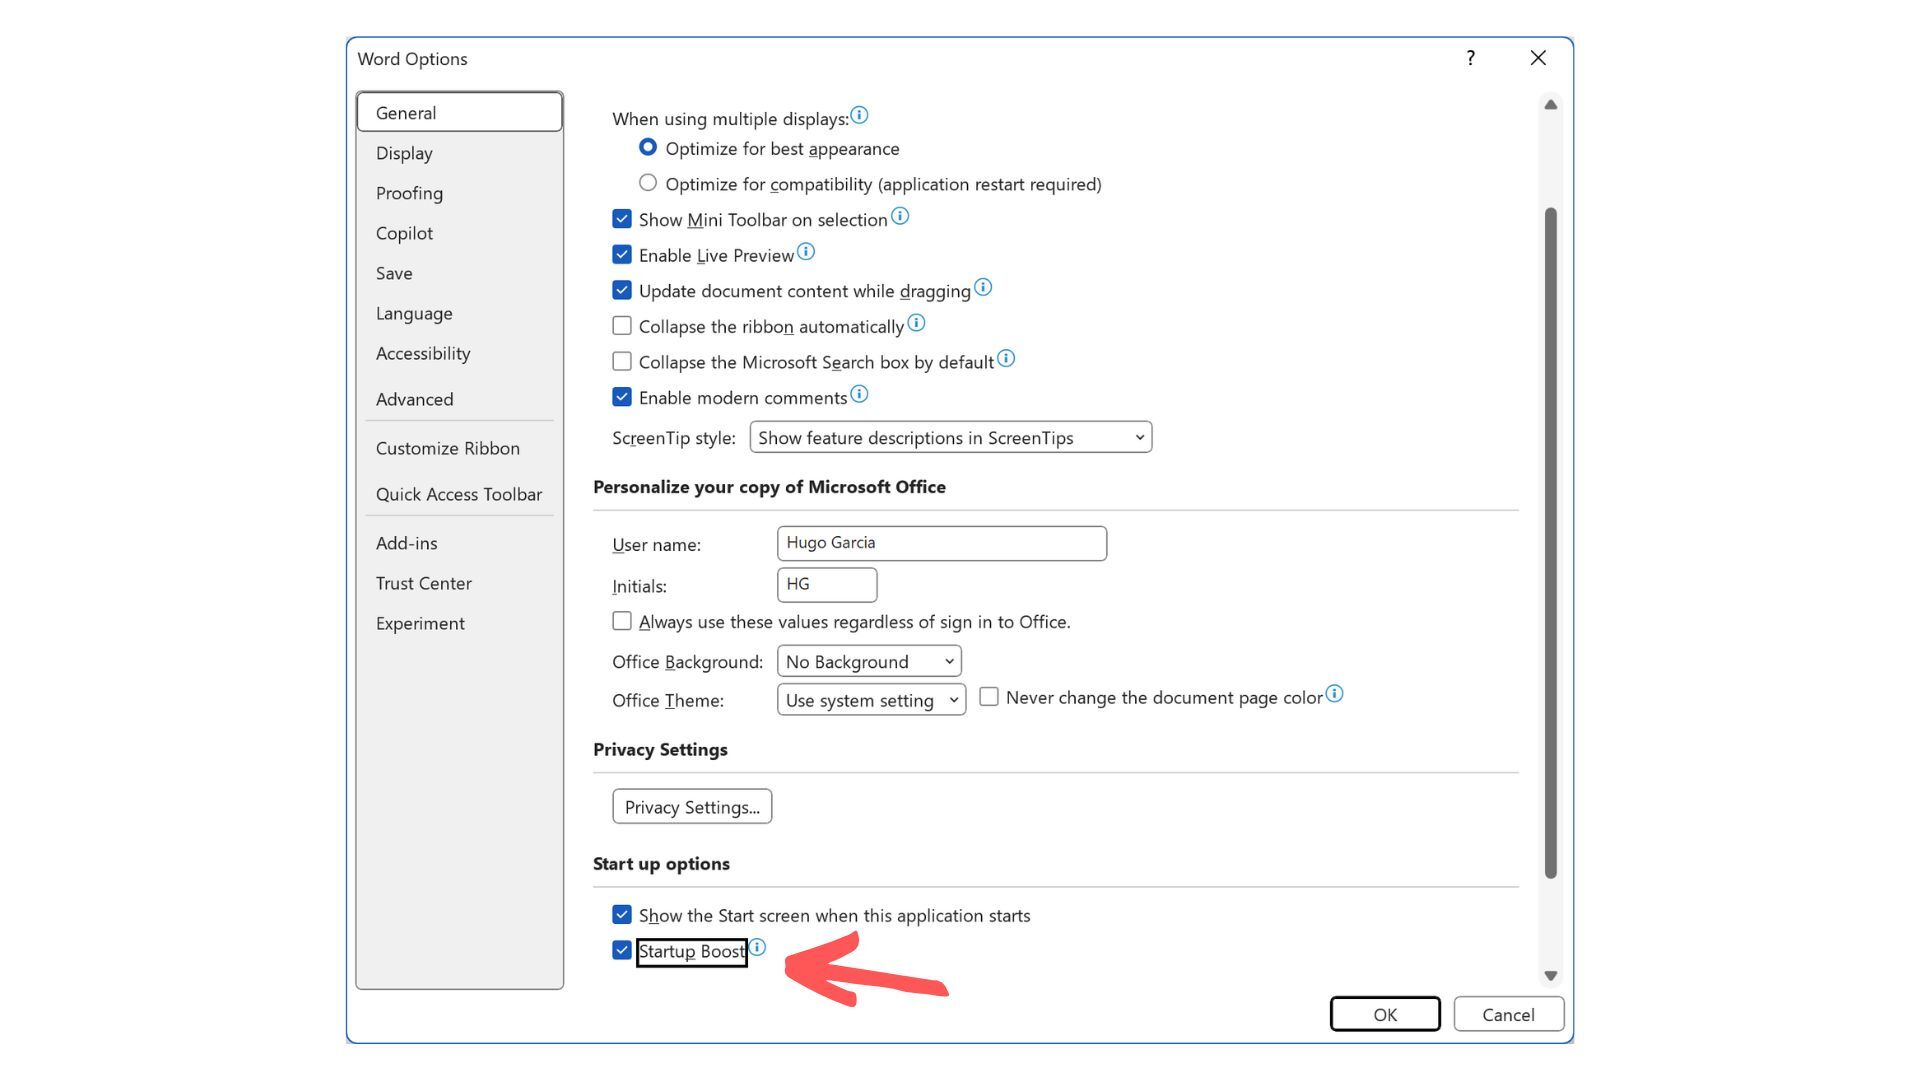This screenshot has height=1080, width=1920.
Task: Click the info icon for When using multiple displays
Action: [x=860, y=114]
